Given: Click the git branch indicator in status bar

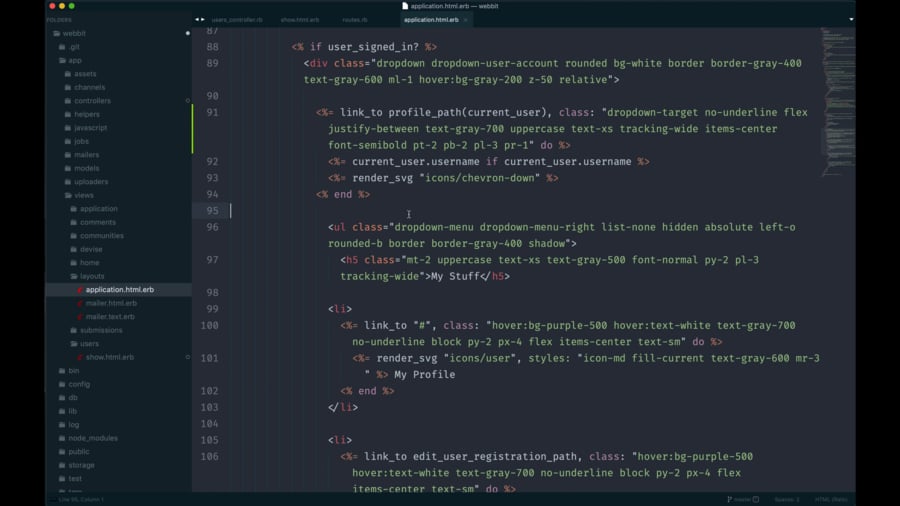Looking at the screenshot, I should click(743, 499).
